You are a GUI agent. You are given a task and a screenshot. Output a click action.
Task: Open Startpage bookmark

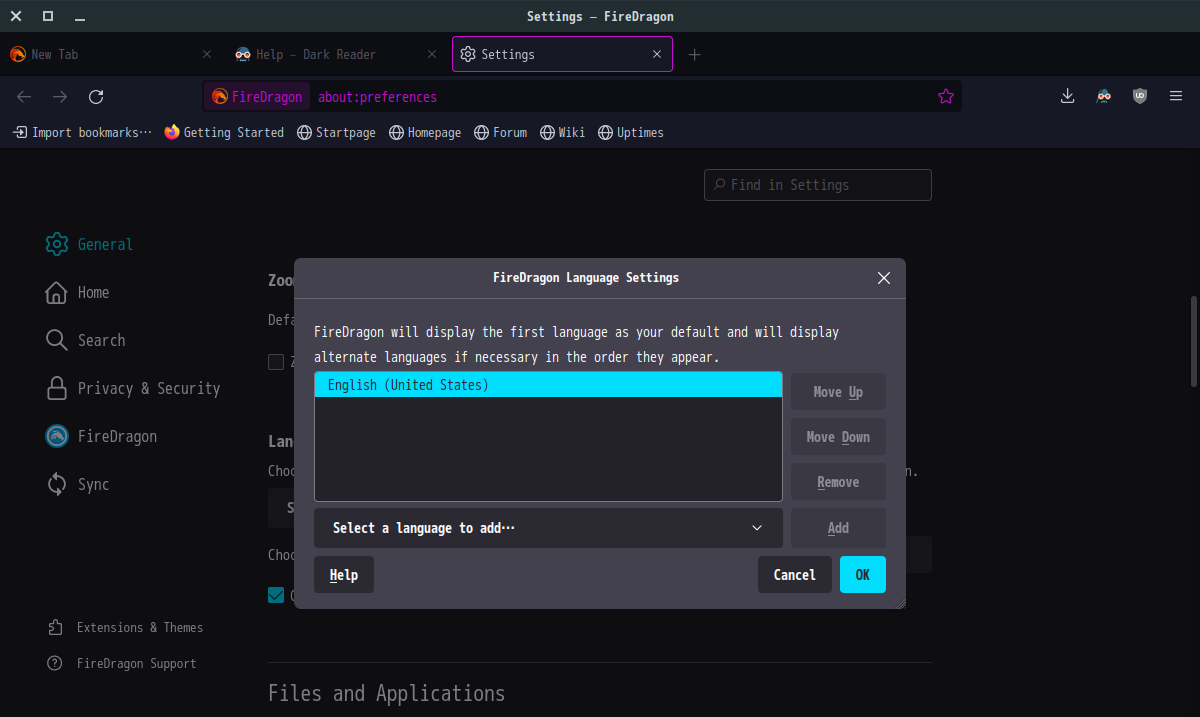tap(336, 132)
